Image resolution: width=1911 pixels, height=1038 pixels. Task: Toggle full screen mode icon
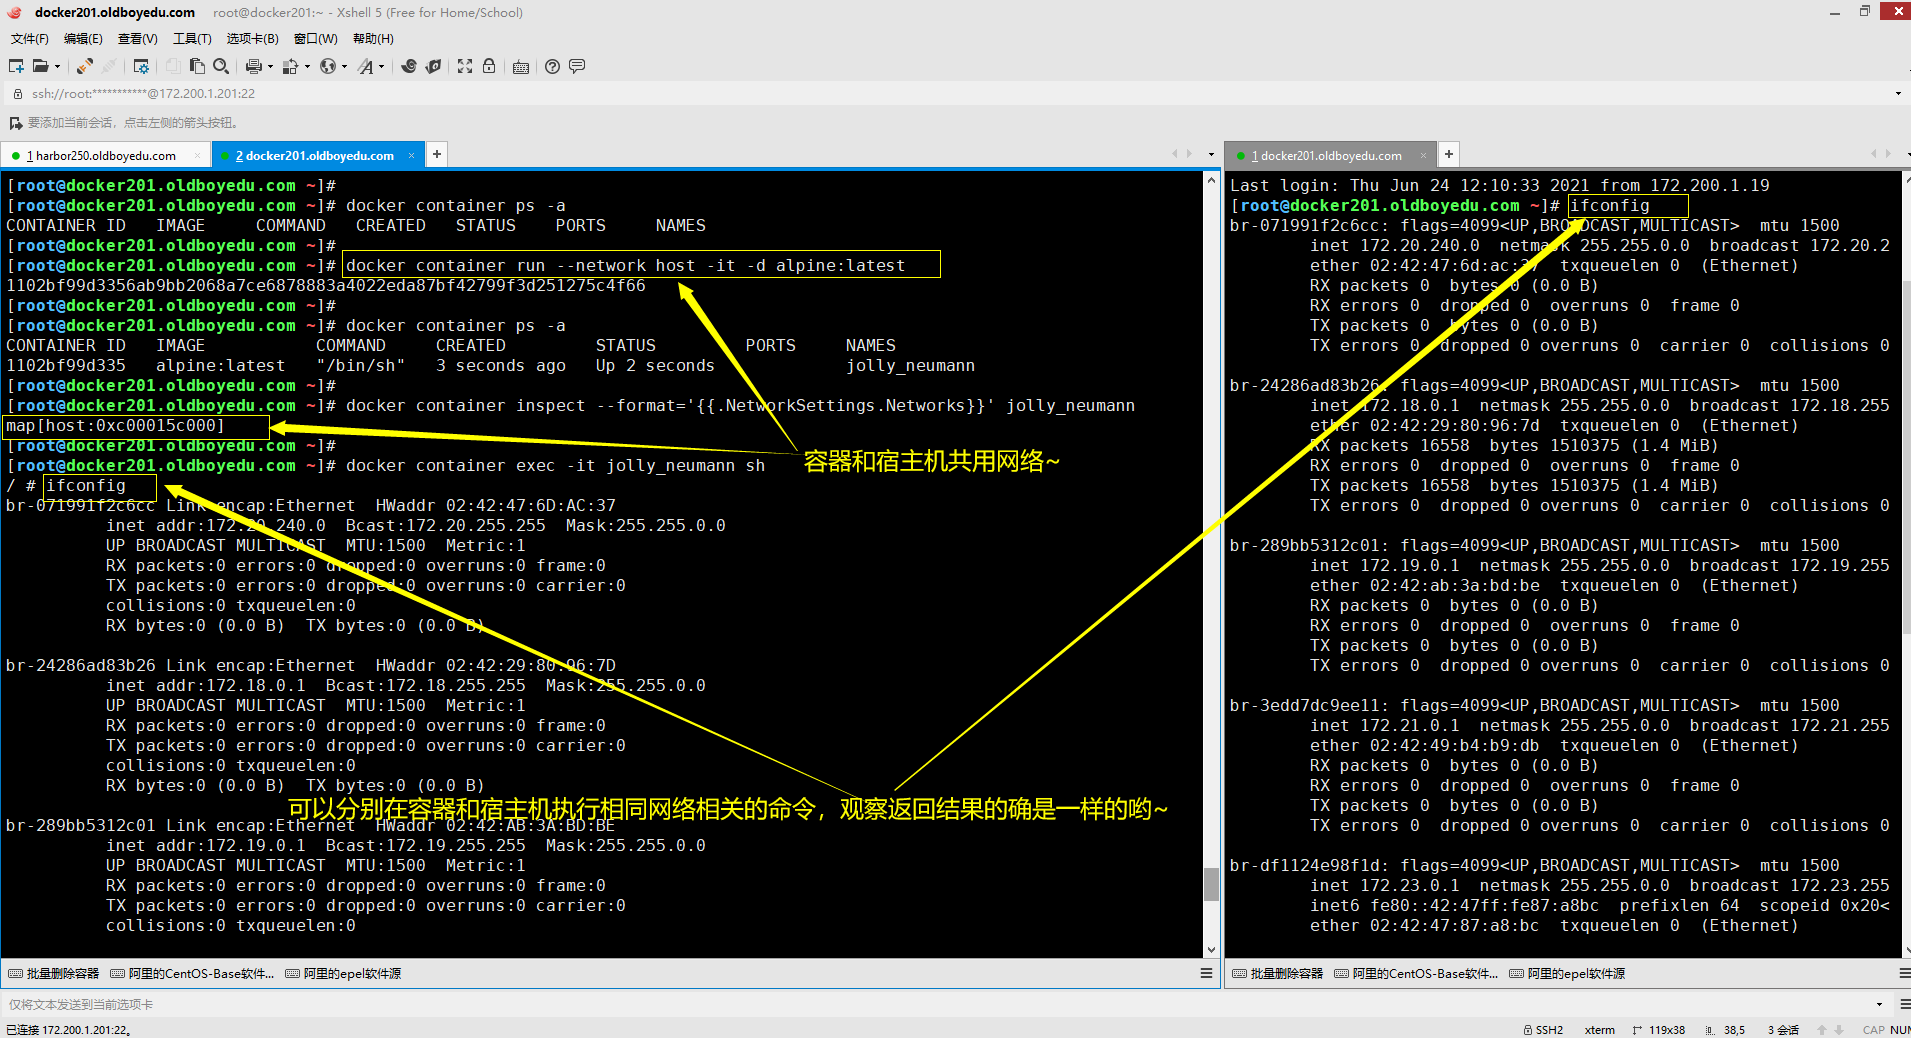465,66
